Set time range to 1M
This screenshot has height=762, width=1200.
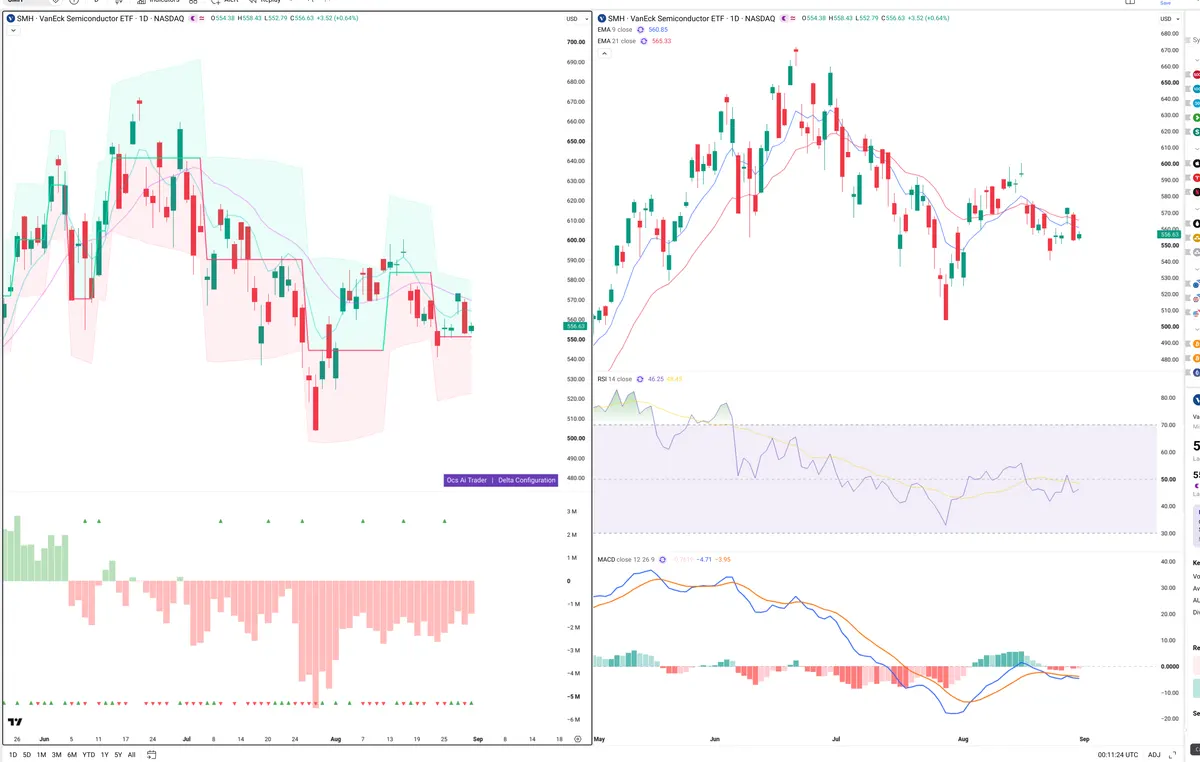[42, 755]
